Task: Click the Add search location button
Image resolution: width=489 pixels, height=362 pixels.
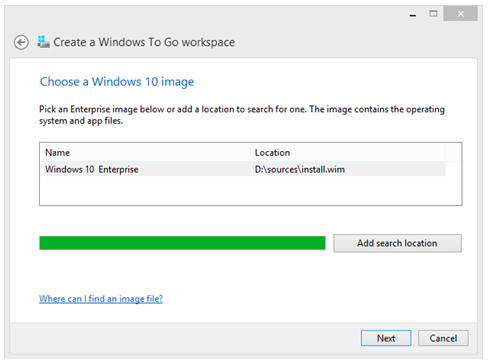Action: (x=397, y=243)
